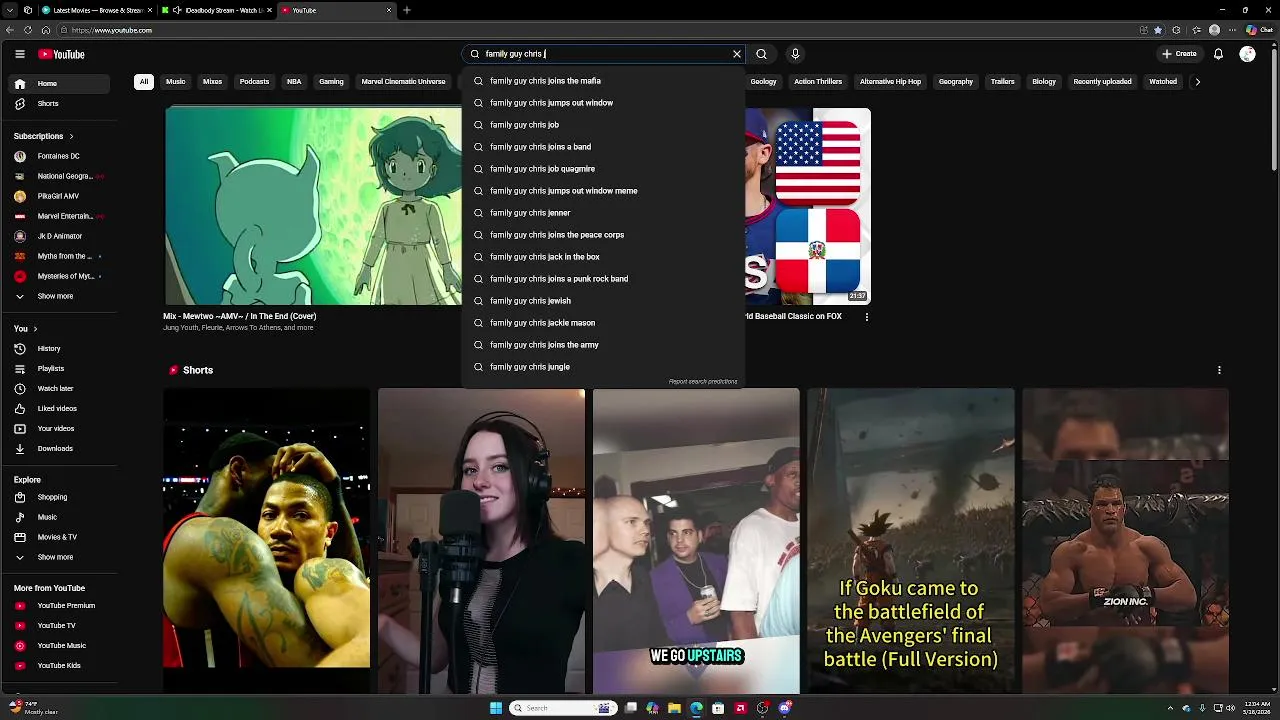The height and width of the screenshot is (720, 1280).
Task: Open a new browser tab
Action: pos(407,10)
